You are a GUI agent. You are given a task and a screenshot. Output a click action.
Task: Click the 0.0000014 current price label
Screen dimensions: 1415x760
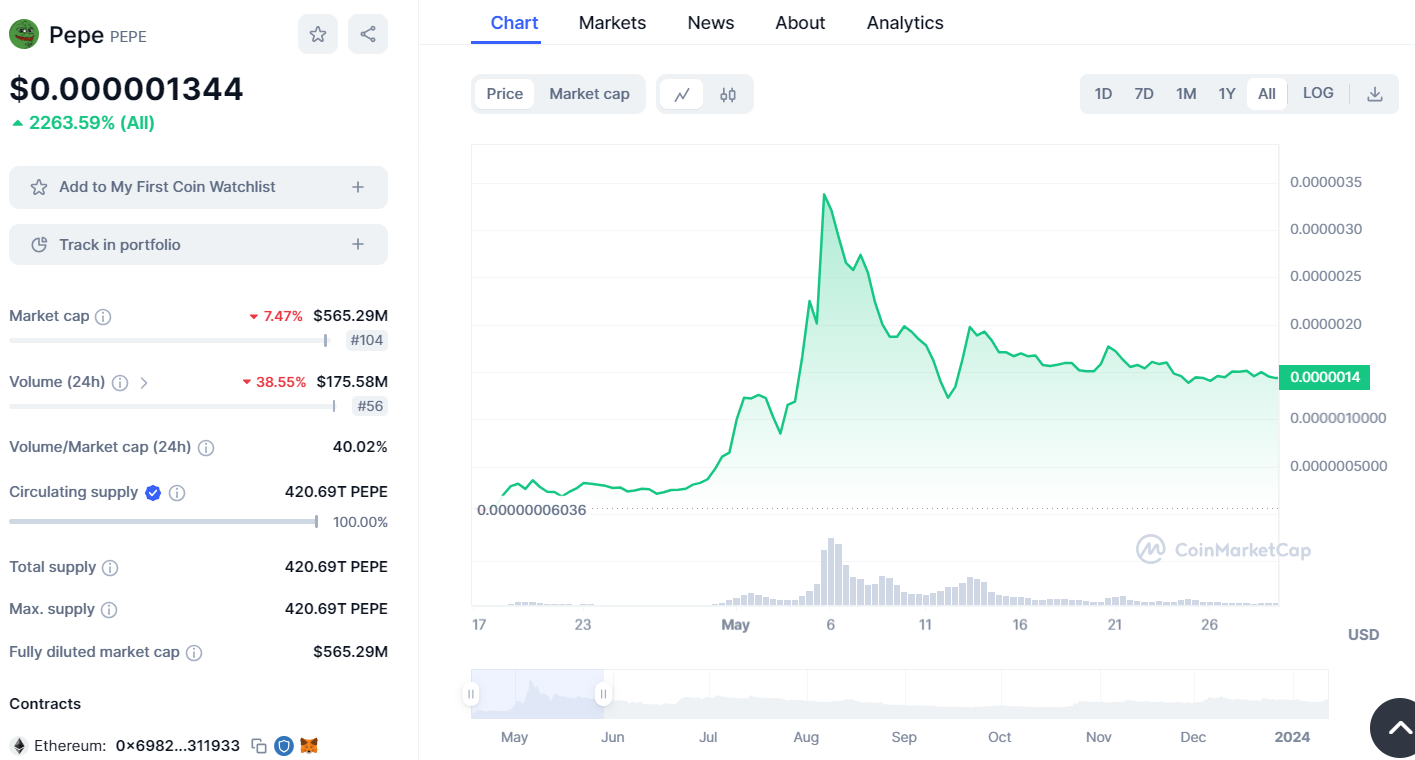[x=1324, y=377]
